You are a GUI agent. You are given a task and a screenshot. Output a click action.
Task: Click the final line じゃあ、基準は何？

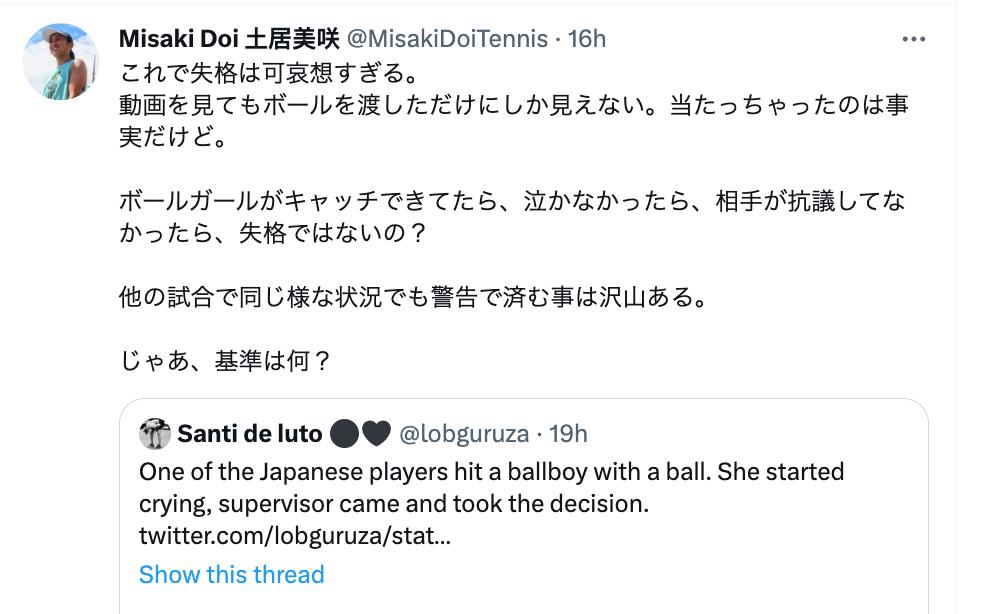tap(225, 361)
